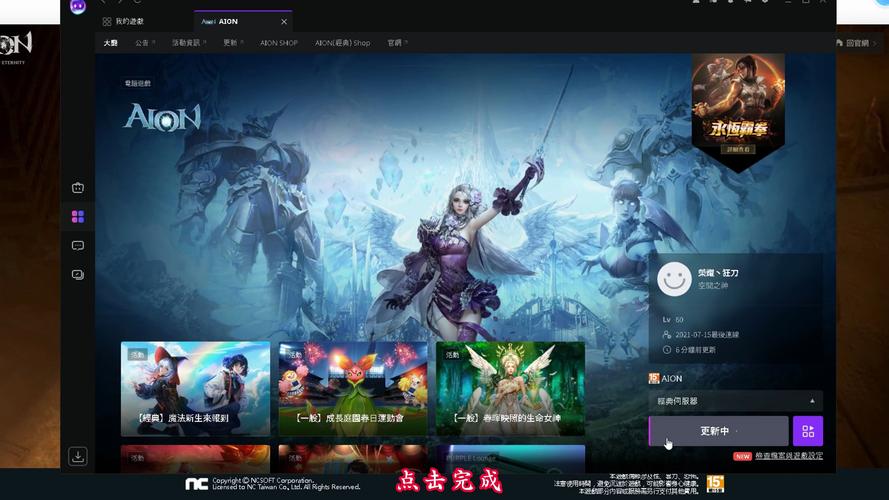Expand the 經典伺服器 server dropdown
The width and height of the screenshot is (889, 500).
[735, 401]
